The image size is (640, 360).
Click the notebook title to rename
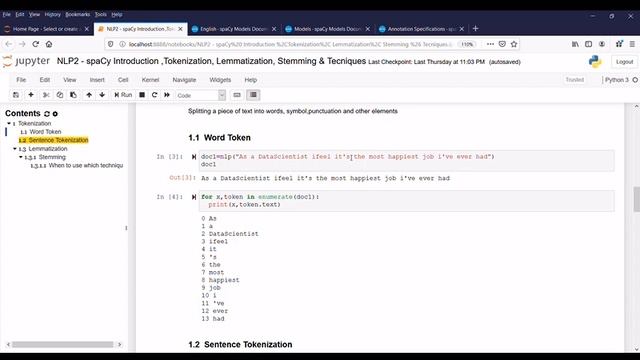click(x=211, y=61)
